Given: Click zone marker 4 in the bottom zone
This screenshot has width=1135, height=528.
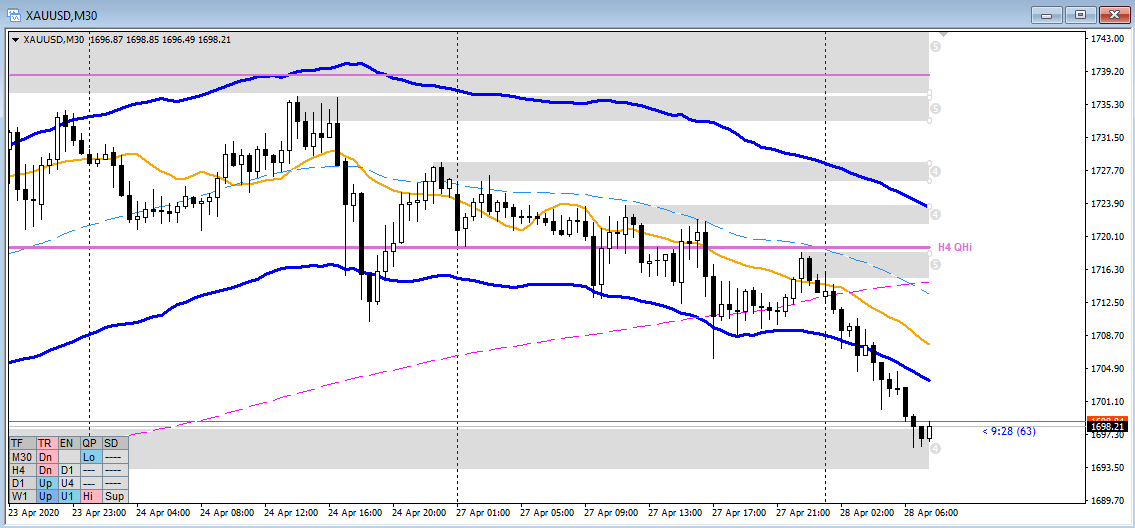Looking at the screenshot, I should click(x=935, y=448).
